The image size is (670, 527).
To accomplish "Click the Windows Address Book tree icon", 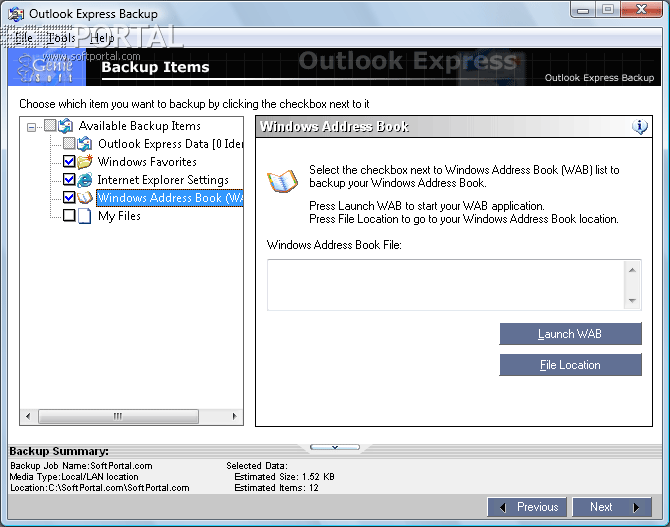I will pos(85,197).
